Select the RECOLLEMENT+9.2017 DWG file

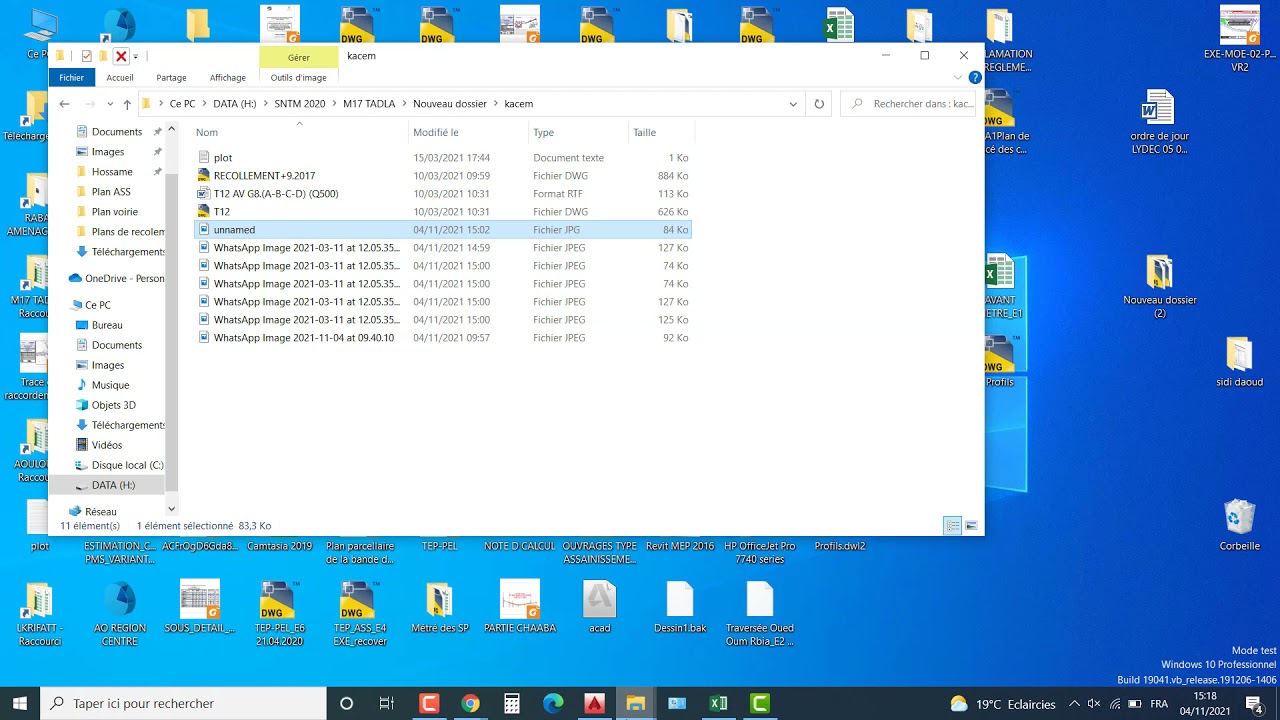pos(442,176)
